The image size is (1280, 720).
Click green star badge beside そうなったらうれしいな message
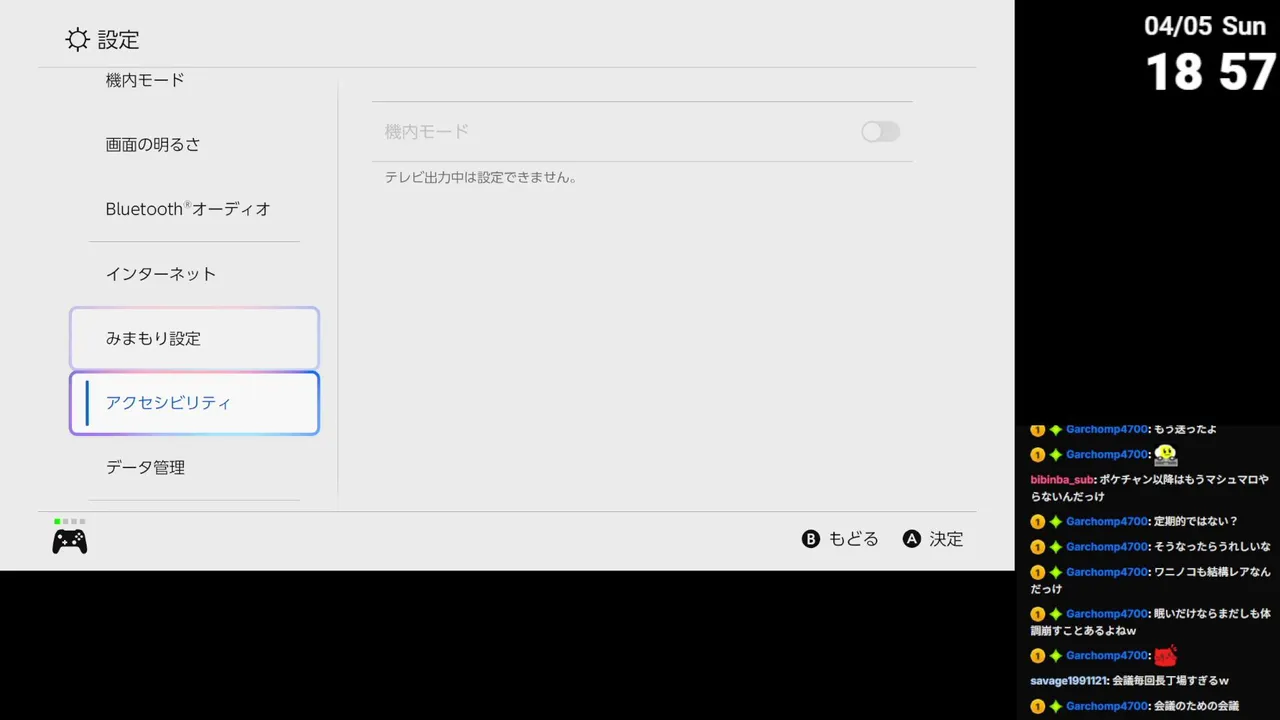click(1055, 547)
